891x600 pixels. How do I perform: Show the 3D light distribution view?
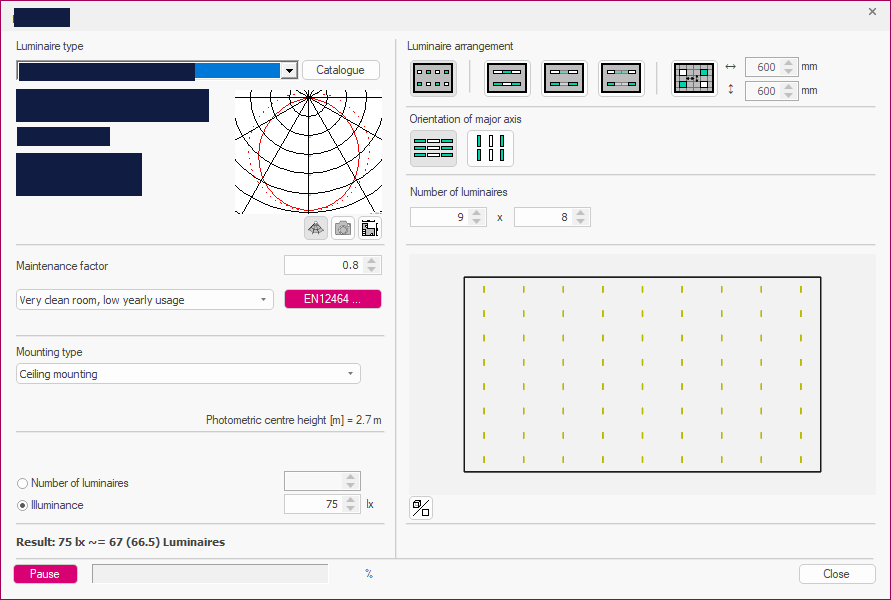click(316, 228)
